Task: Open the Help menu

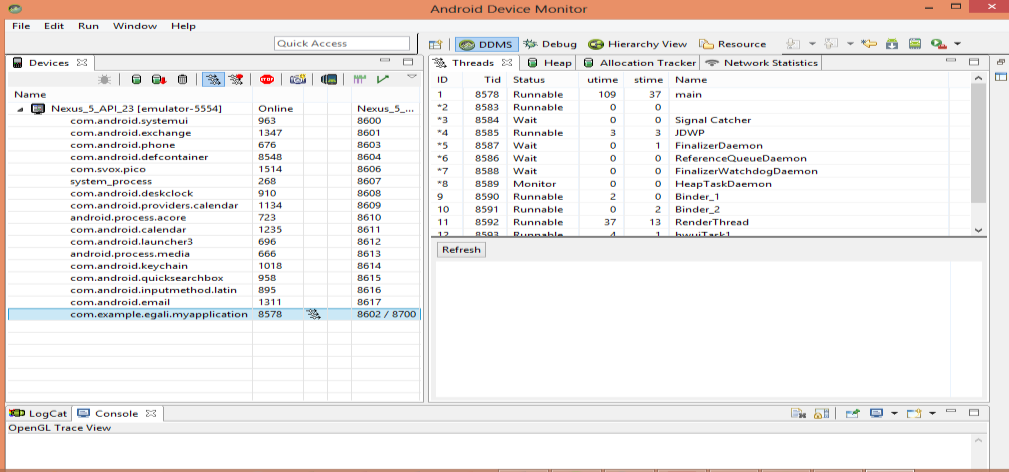Action: click(183, 26)
